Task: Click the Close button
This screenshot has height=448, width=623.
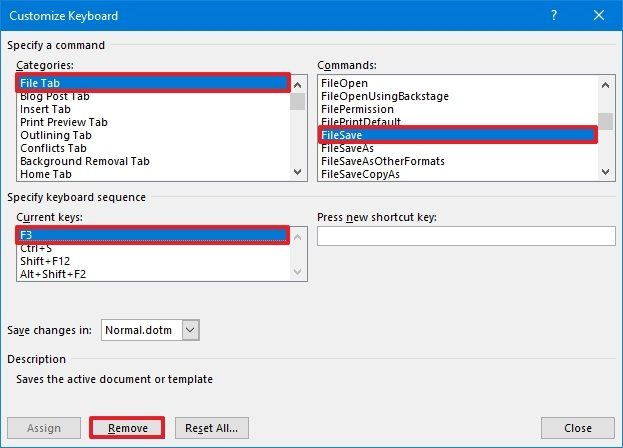Action: tap(578, 428)
